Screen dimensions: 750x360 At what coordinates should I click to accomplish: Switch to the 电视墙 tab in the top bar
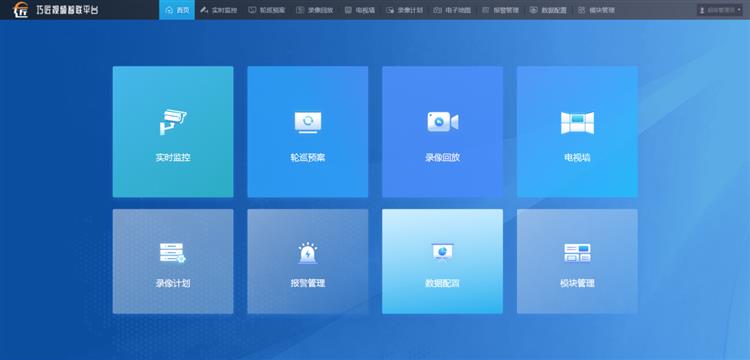pos(359,10)
